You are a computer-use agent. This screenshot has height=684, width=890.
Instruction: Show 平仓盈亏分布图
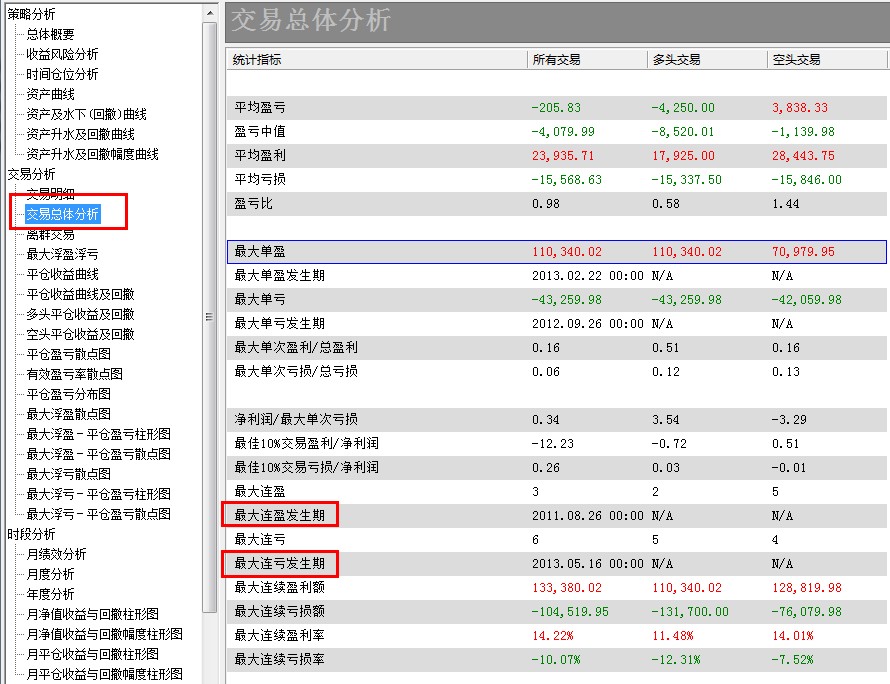(x=69, y=394)
